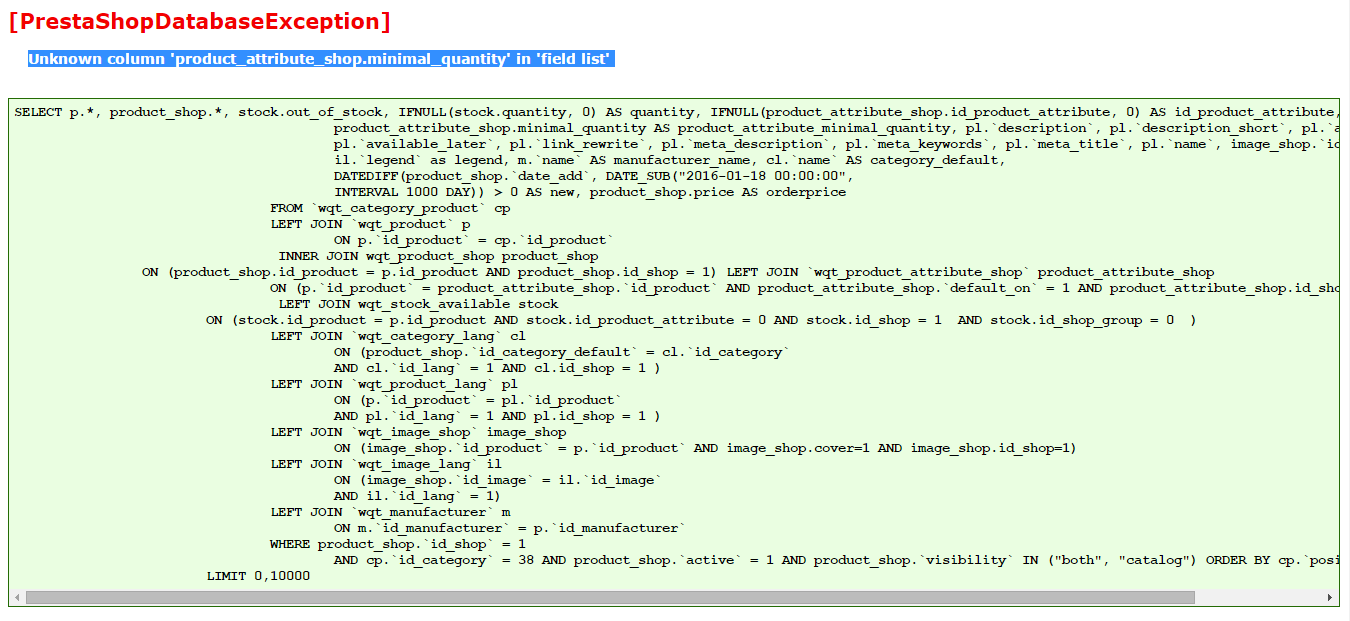Click the scrollbar left arrow
1350x621 pixels.
tap(17, 597)
